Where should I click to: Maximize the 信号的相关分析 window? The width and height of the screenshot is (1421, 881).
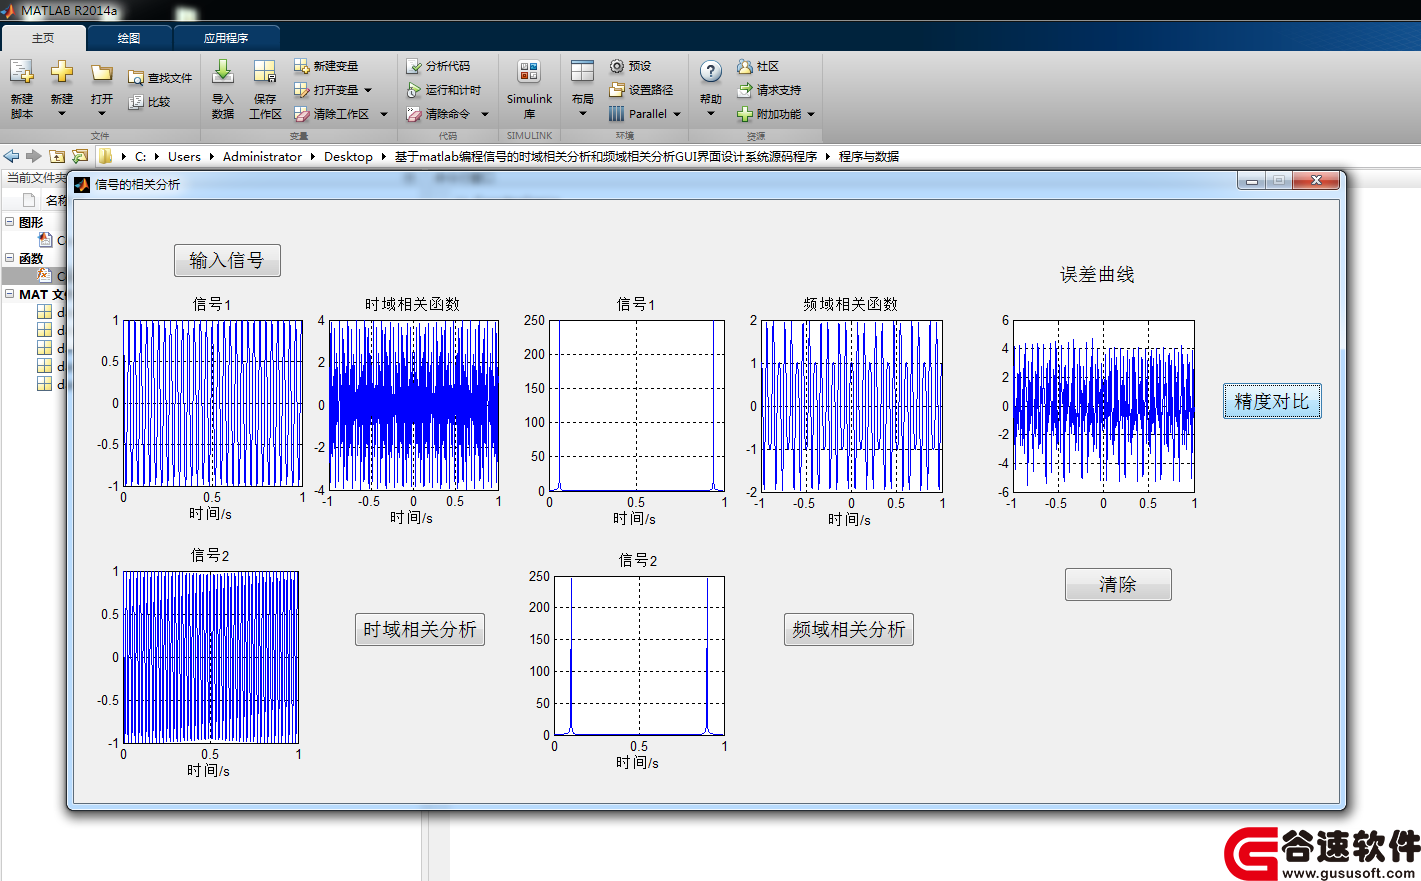(x=1279, y=181)
